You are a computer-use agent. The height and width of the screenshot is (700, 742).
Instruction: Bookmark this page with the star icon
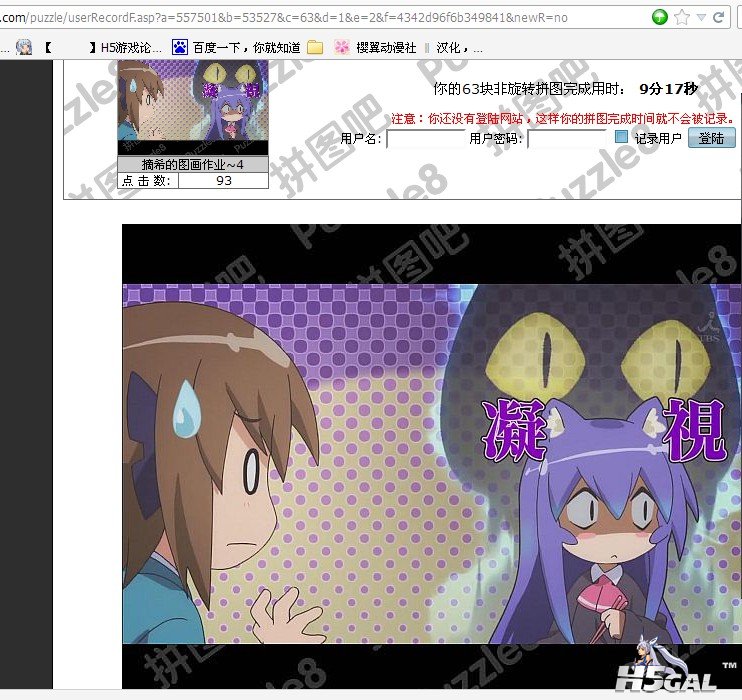pos(681,18)
